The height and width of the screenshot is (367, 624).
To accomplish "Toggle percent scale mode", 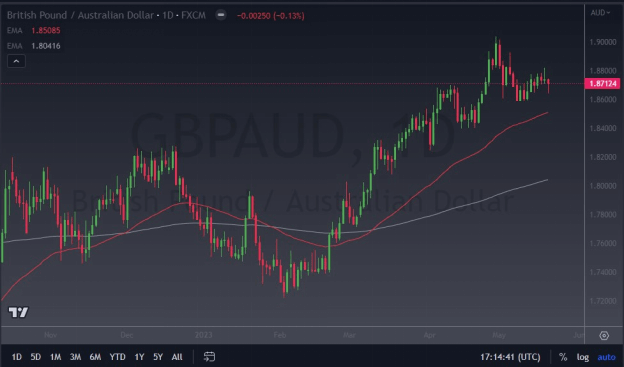I will pyautogui.click(x=563, y=357).
